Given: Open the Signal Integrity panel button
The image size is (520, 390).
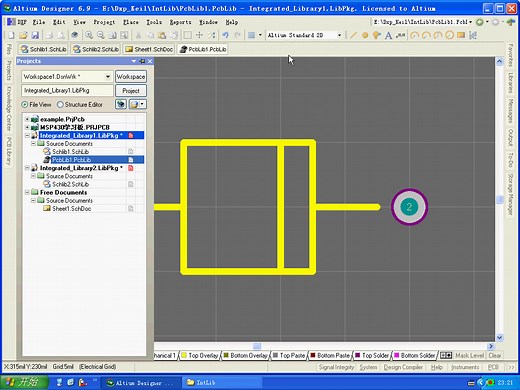Looking at the screenshot, I should 336,367.
